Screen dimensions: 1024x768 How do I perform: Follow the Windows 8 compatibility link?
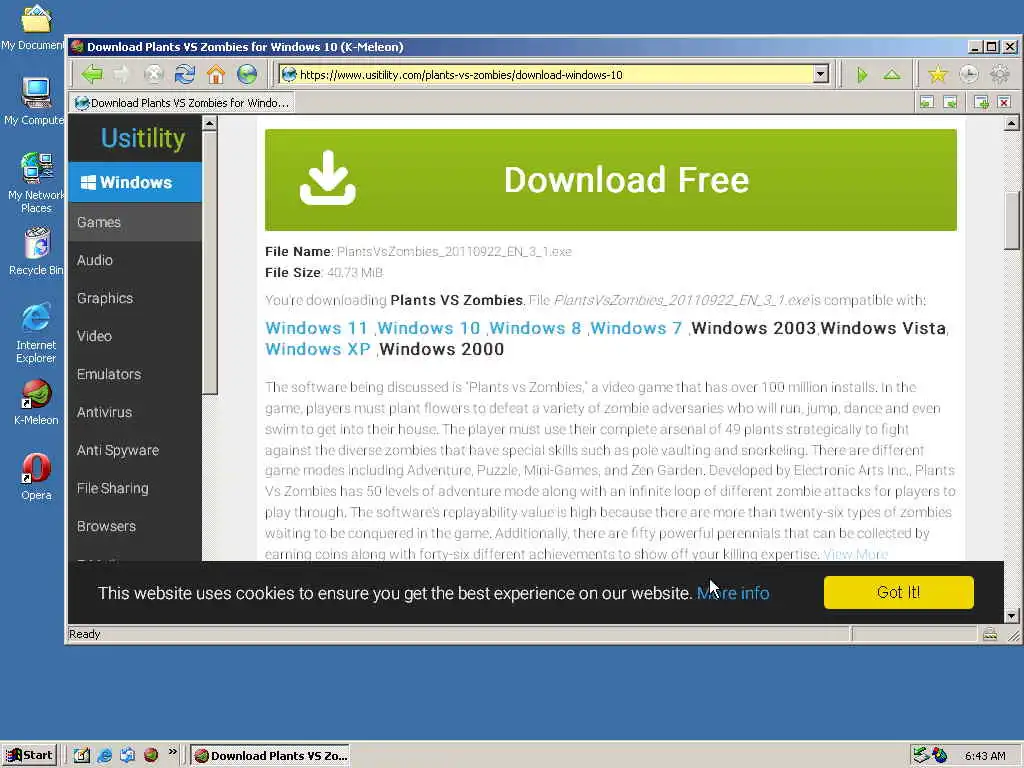535,328
